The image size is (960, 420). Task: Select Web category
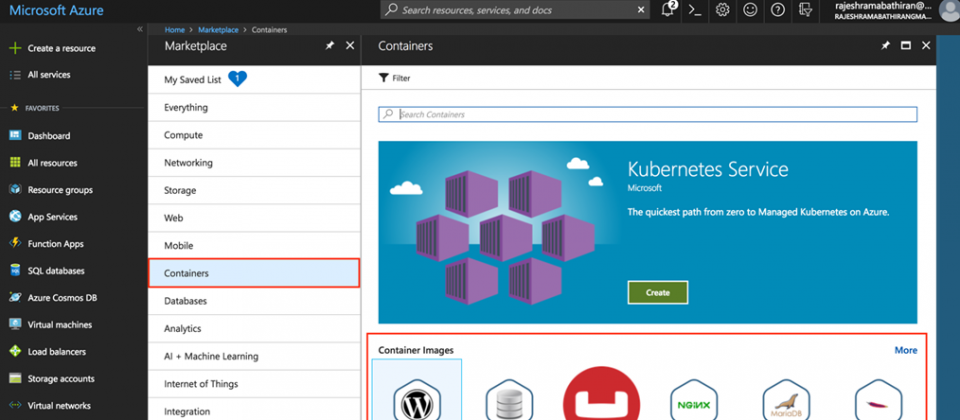[253, 218]
